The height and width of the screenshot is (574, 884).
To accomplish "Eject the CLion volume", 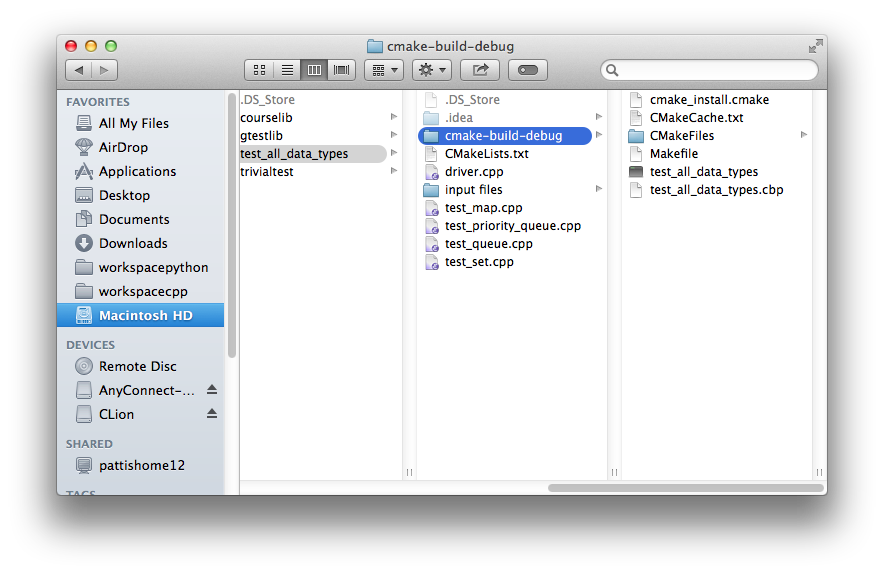I will pos(212,414).
